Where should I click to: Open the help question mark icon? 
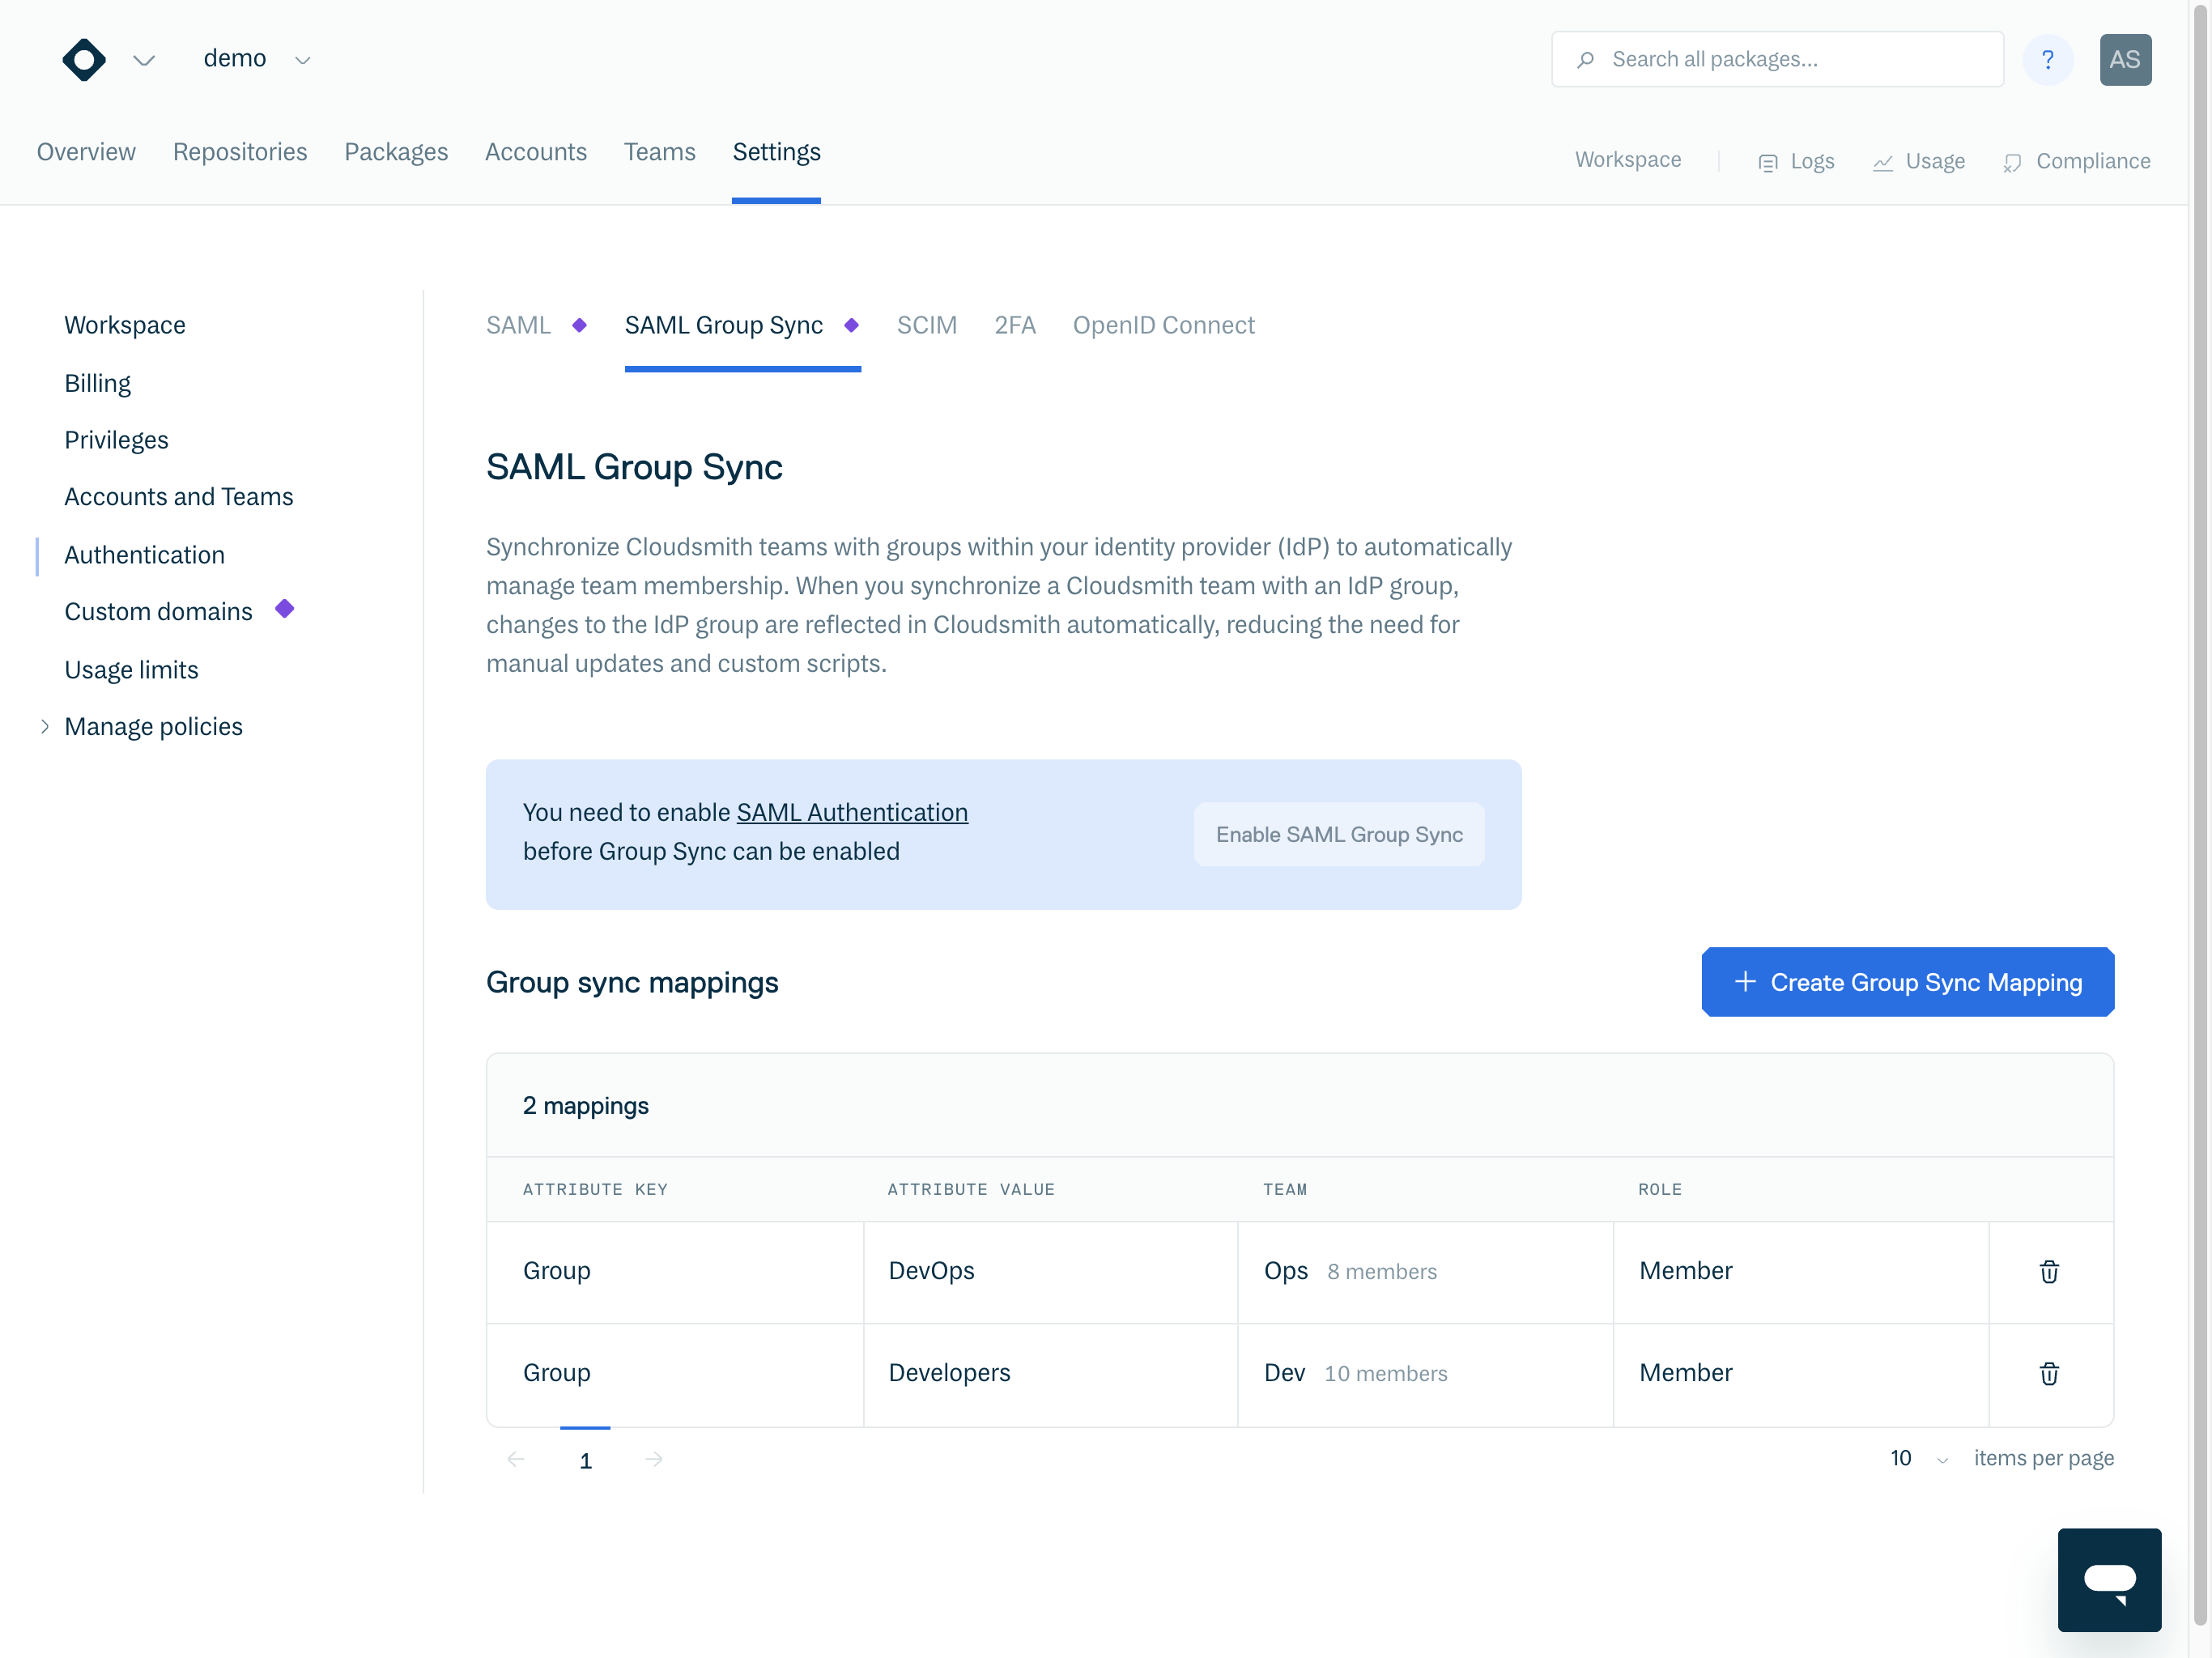pyautogui.click(x=2047, y=60)
